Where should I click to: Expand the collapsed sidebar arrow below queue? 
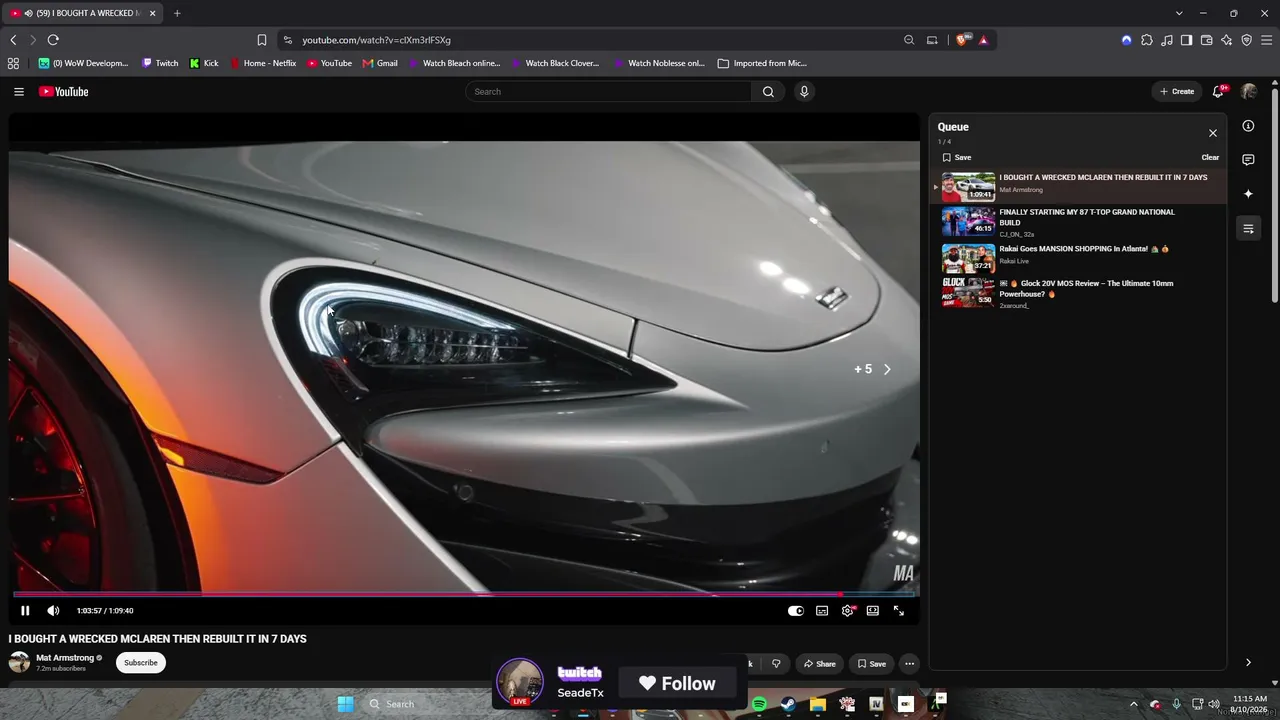(x=1248, y=663)
